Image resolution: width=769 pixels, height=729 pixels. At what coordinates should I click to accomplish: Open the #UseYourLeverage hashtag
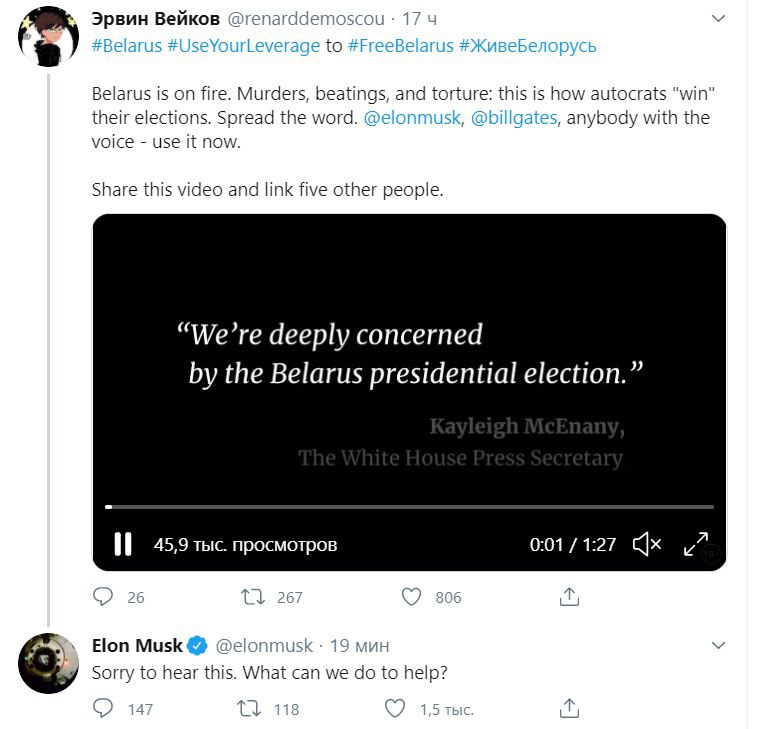coord(244,46)
